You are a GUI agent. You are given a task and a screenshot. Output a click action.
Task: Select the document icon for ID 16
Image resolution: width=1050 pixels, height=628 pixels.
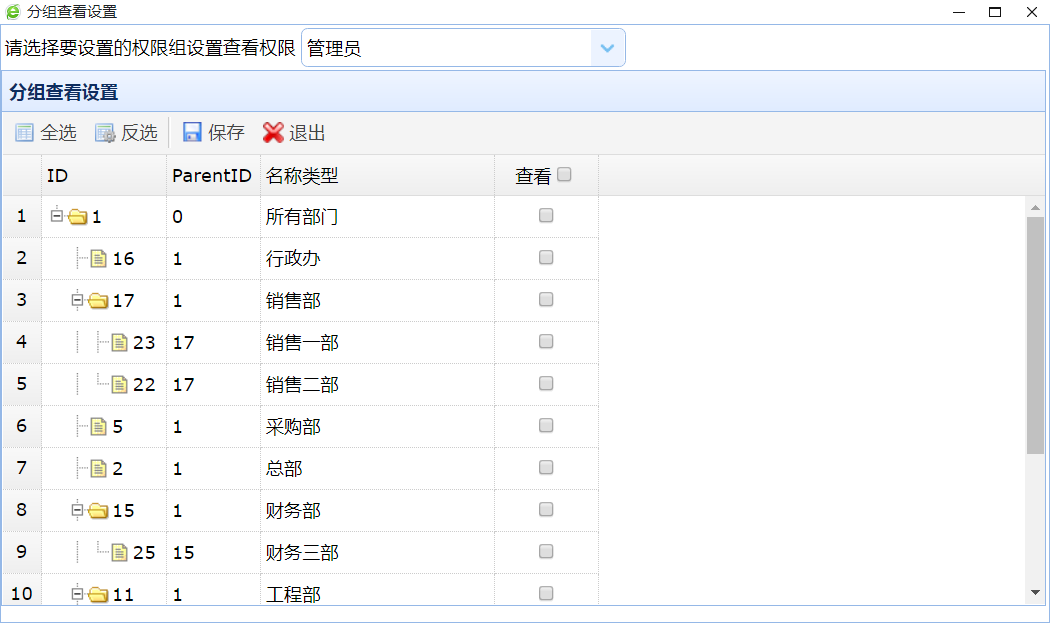[98, 259]
